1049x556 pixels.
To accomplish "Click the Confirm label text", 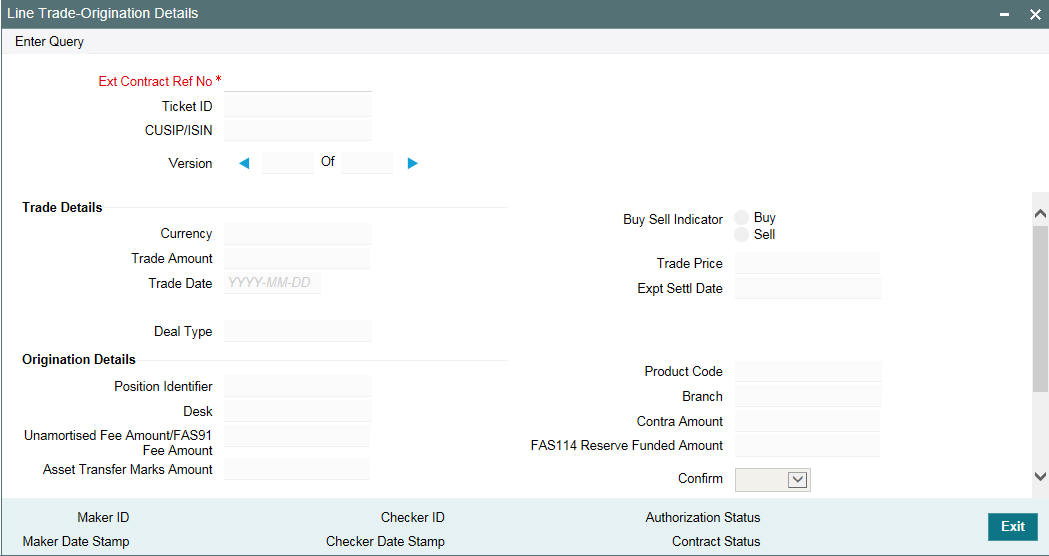I will coord(700,478).
